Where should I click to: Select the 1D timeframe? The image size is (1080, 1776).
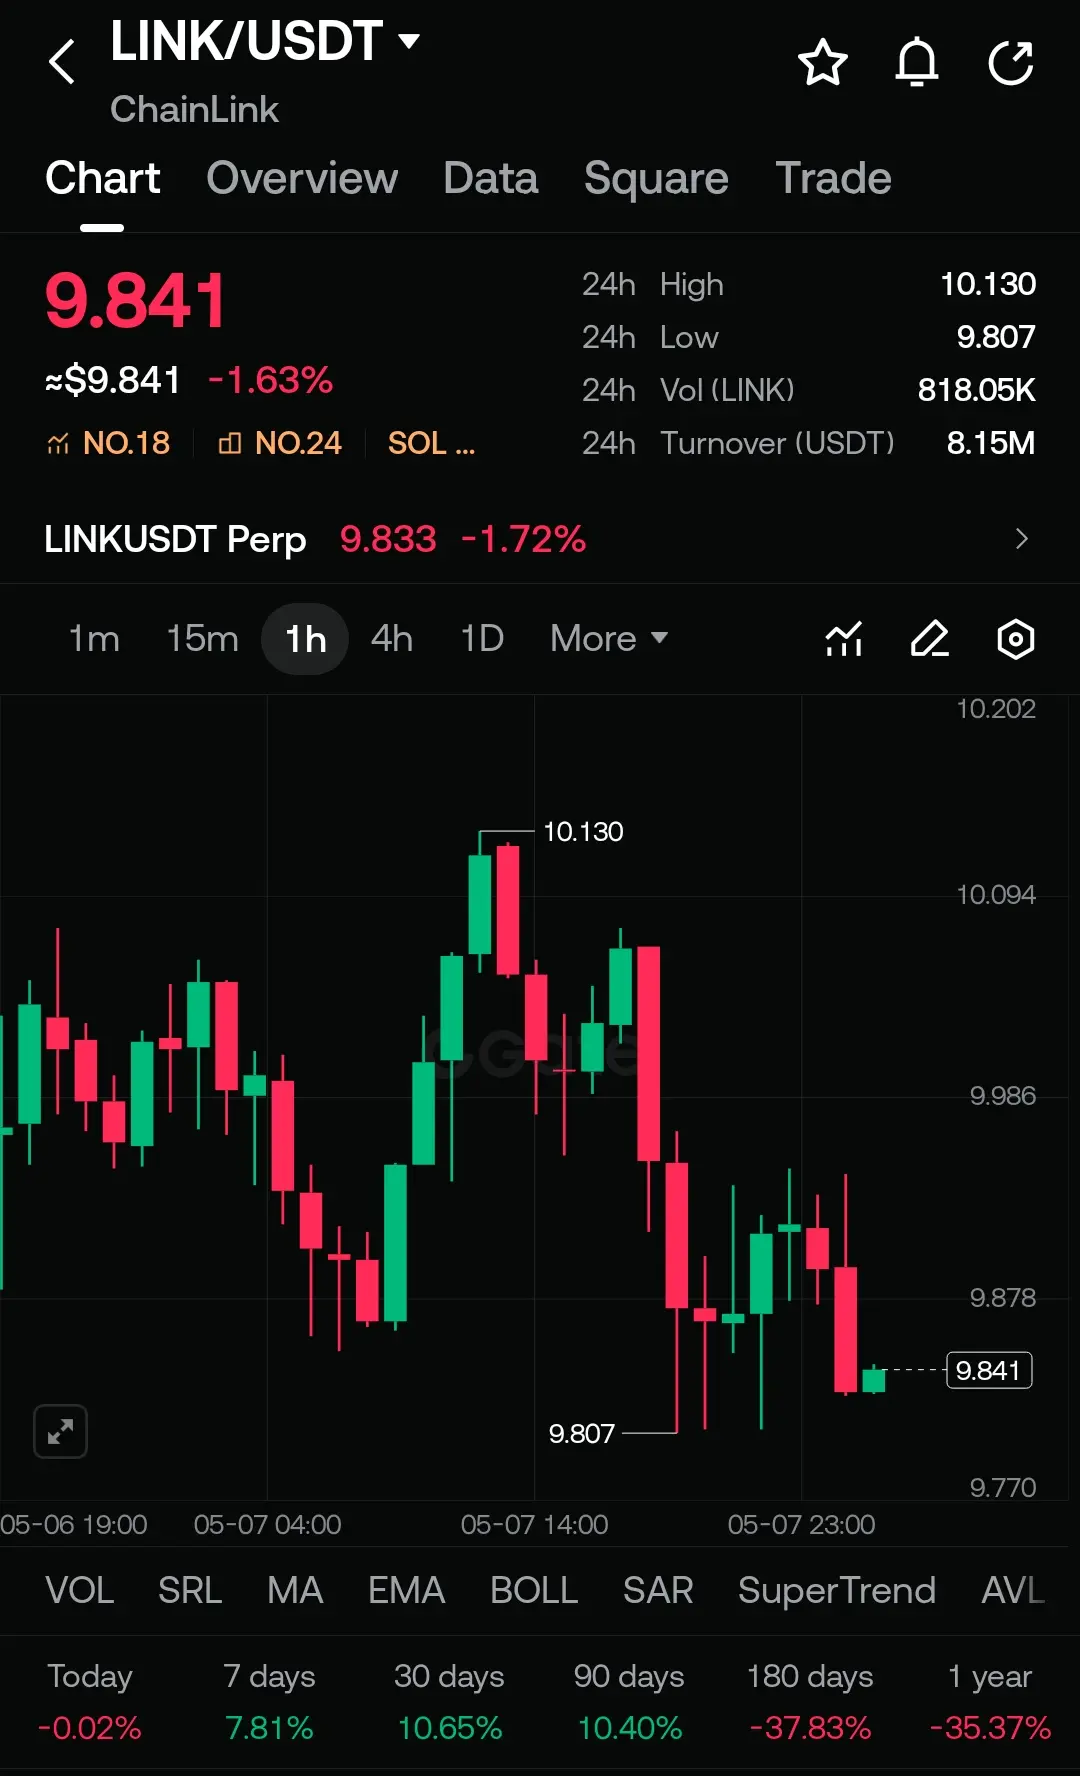(x=482, y=638)
